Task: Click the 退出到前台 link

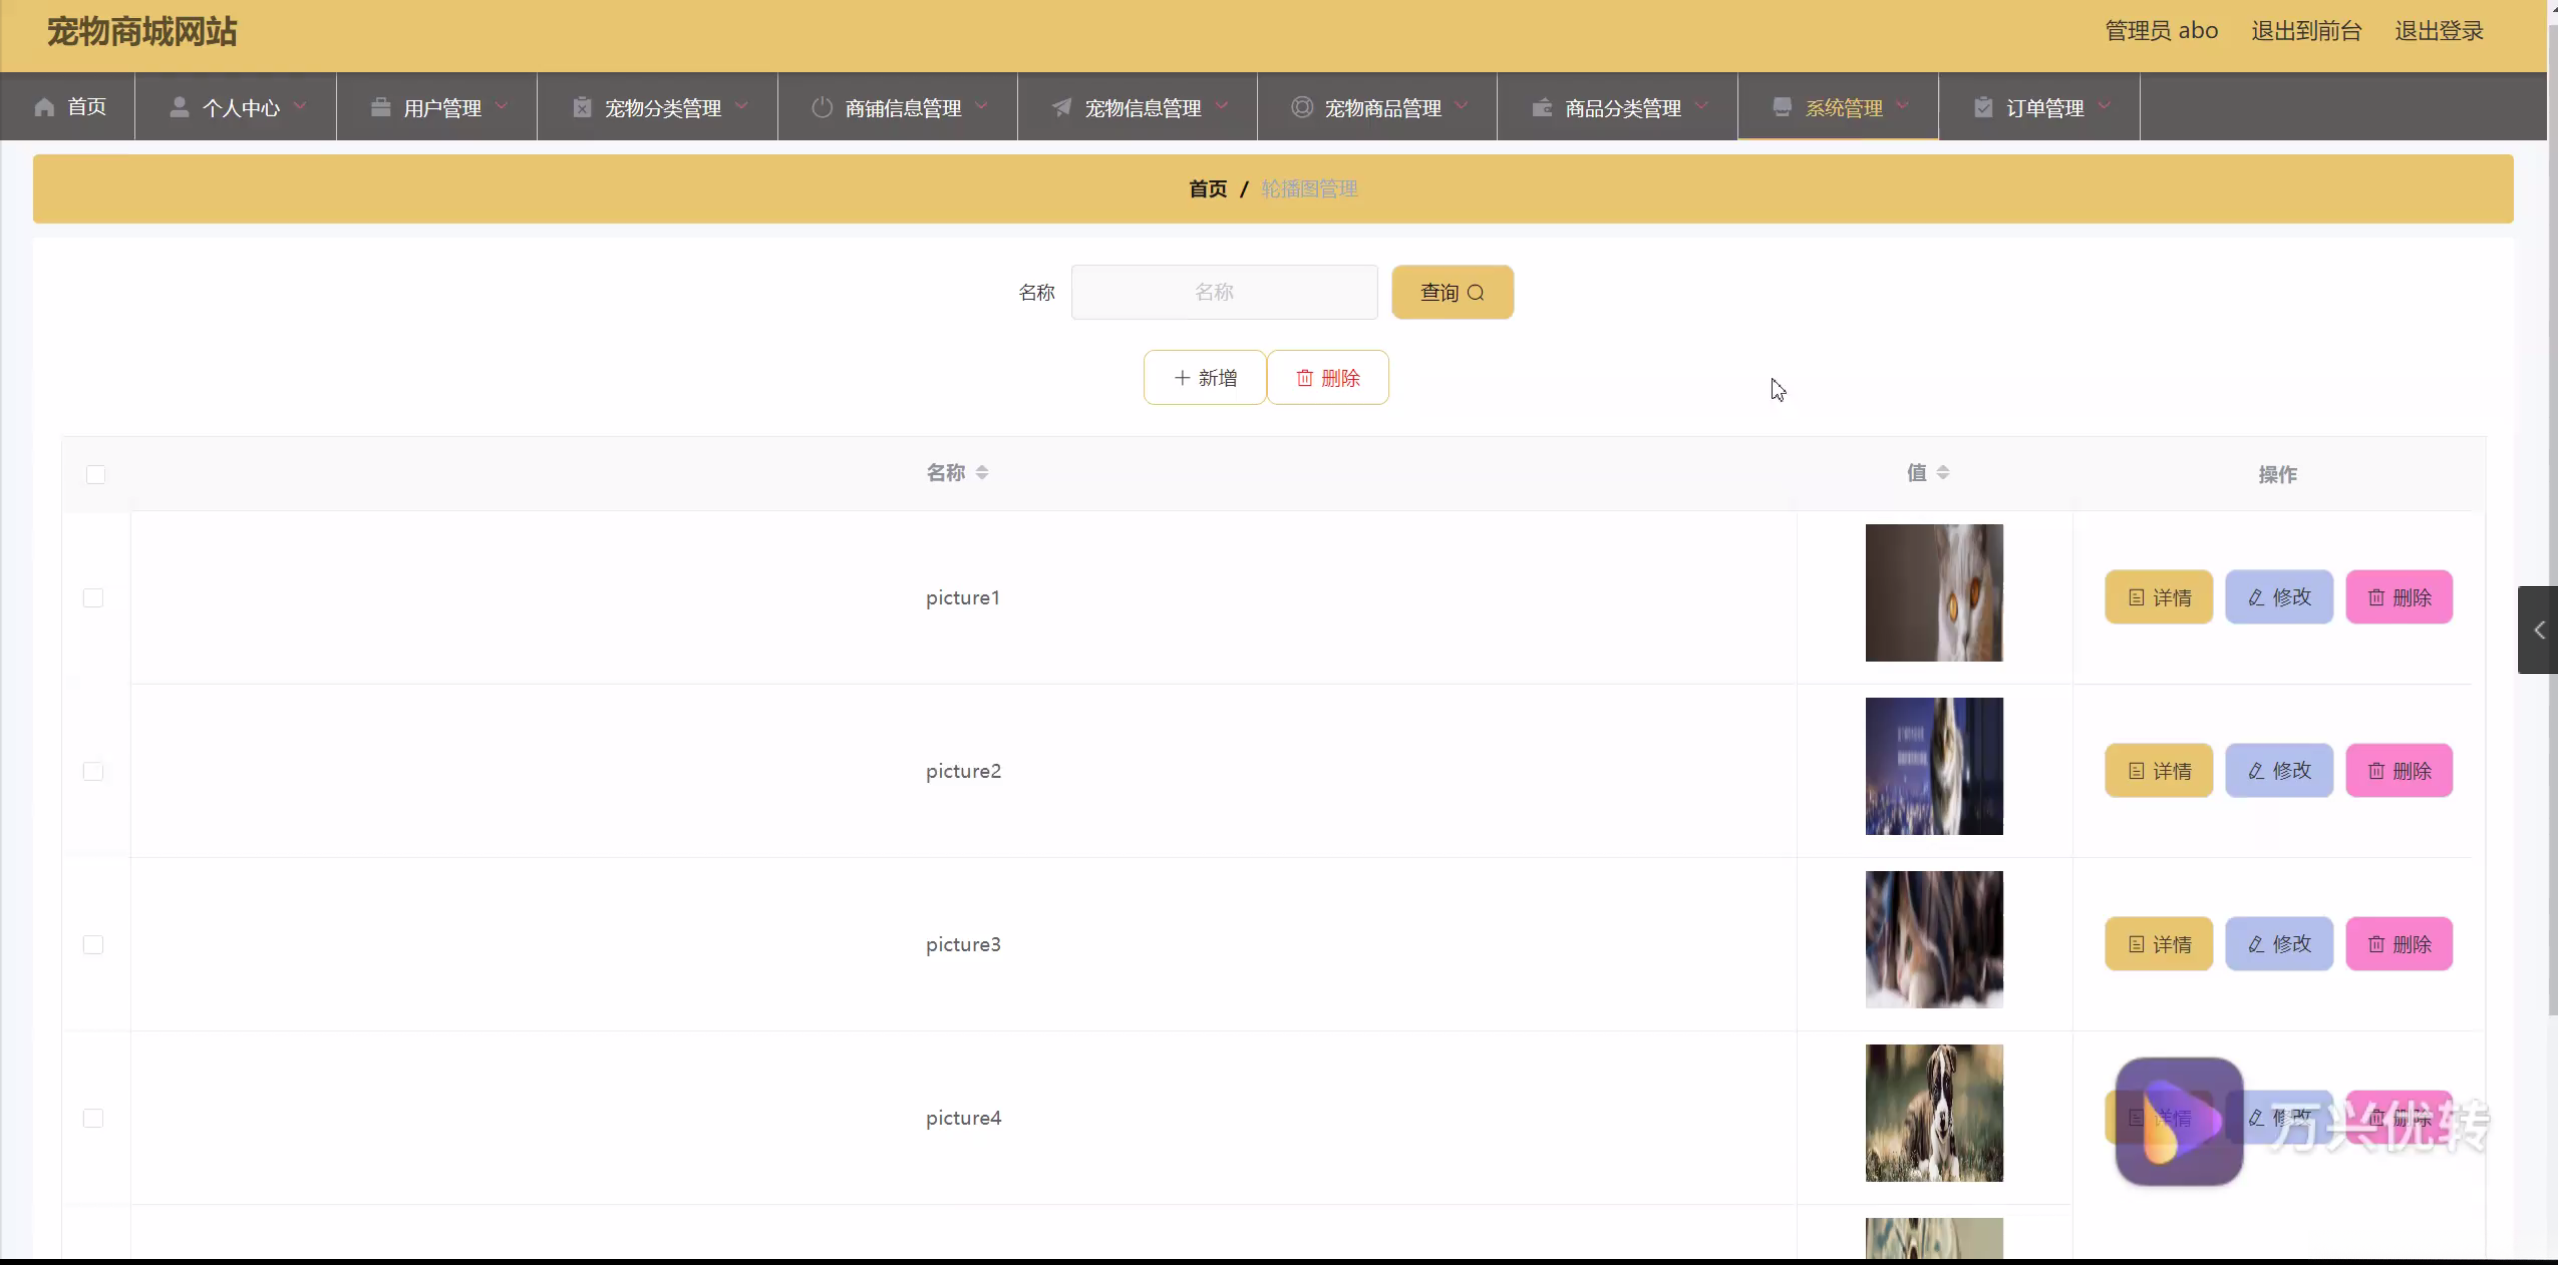Action: pos(2305,31)
